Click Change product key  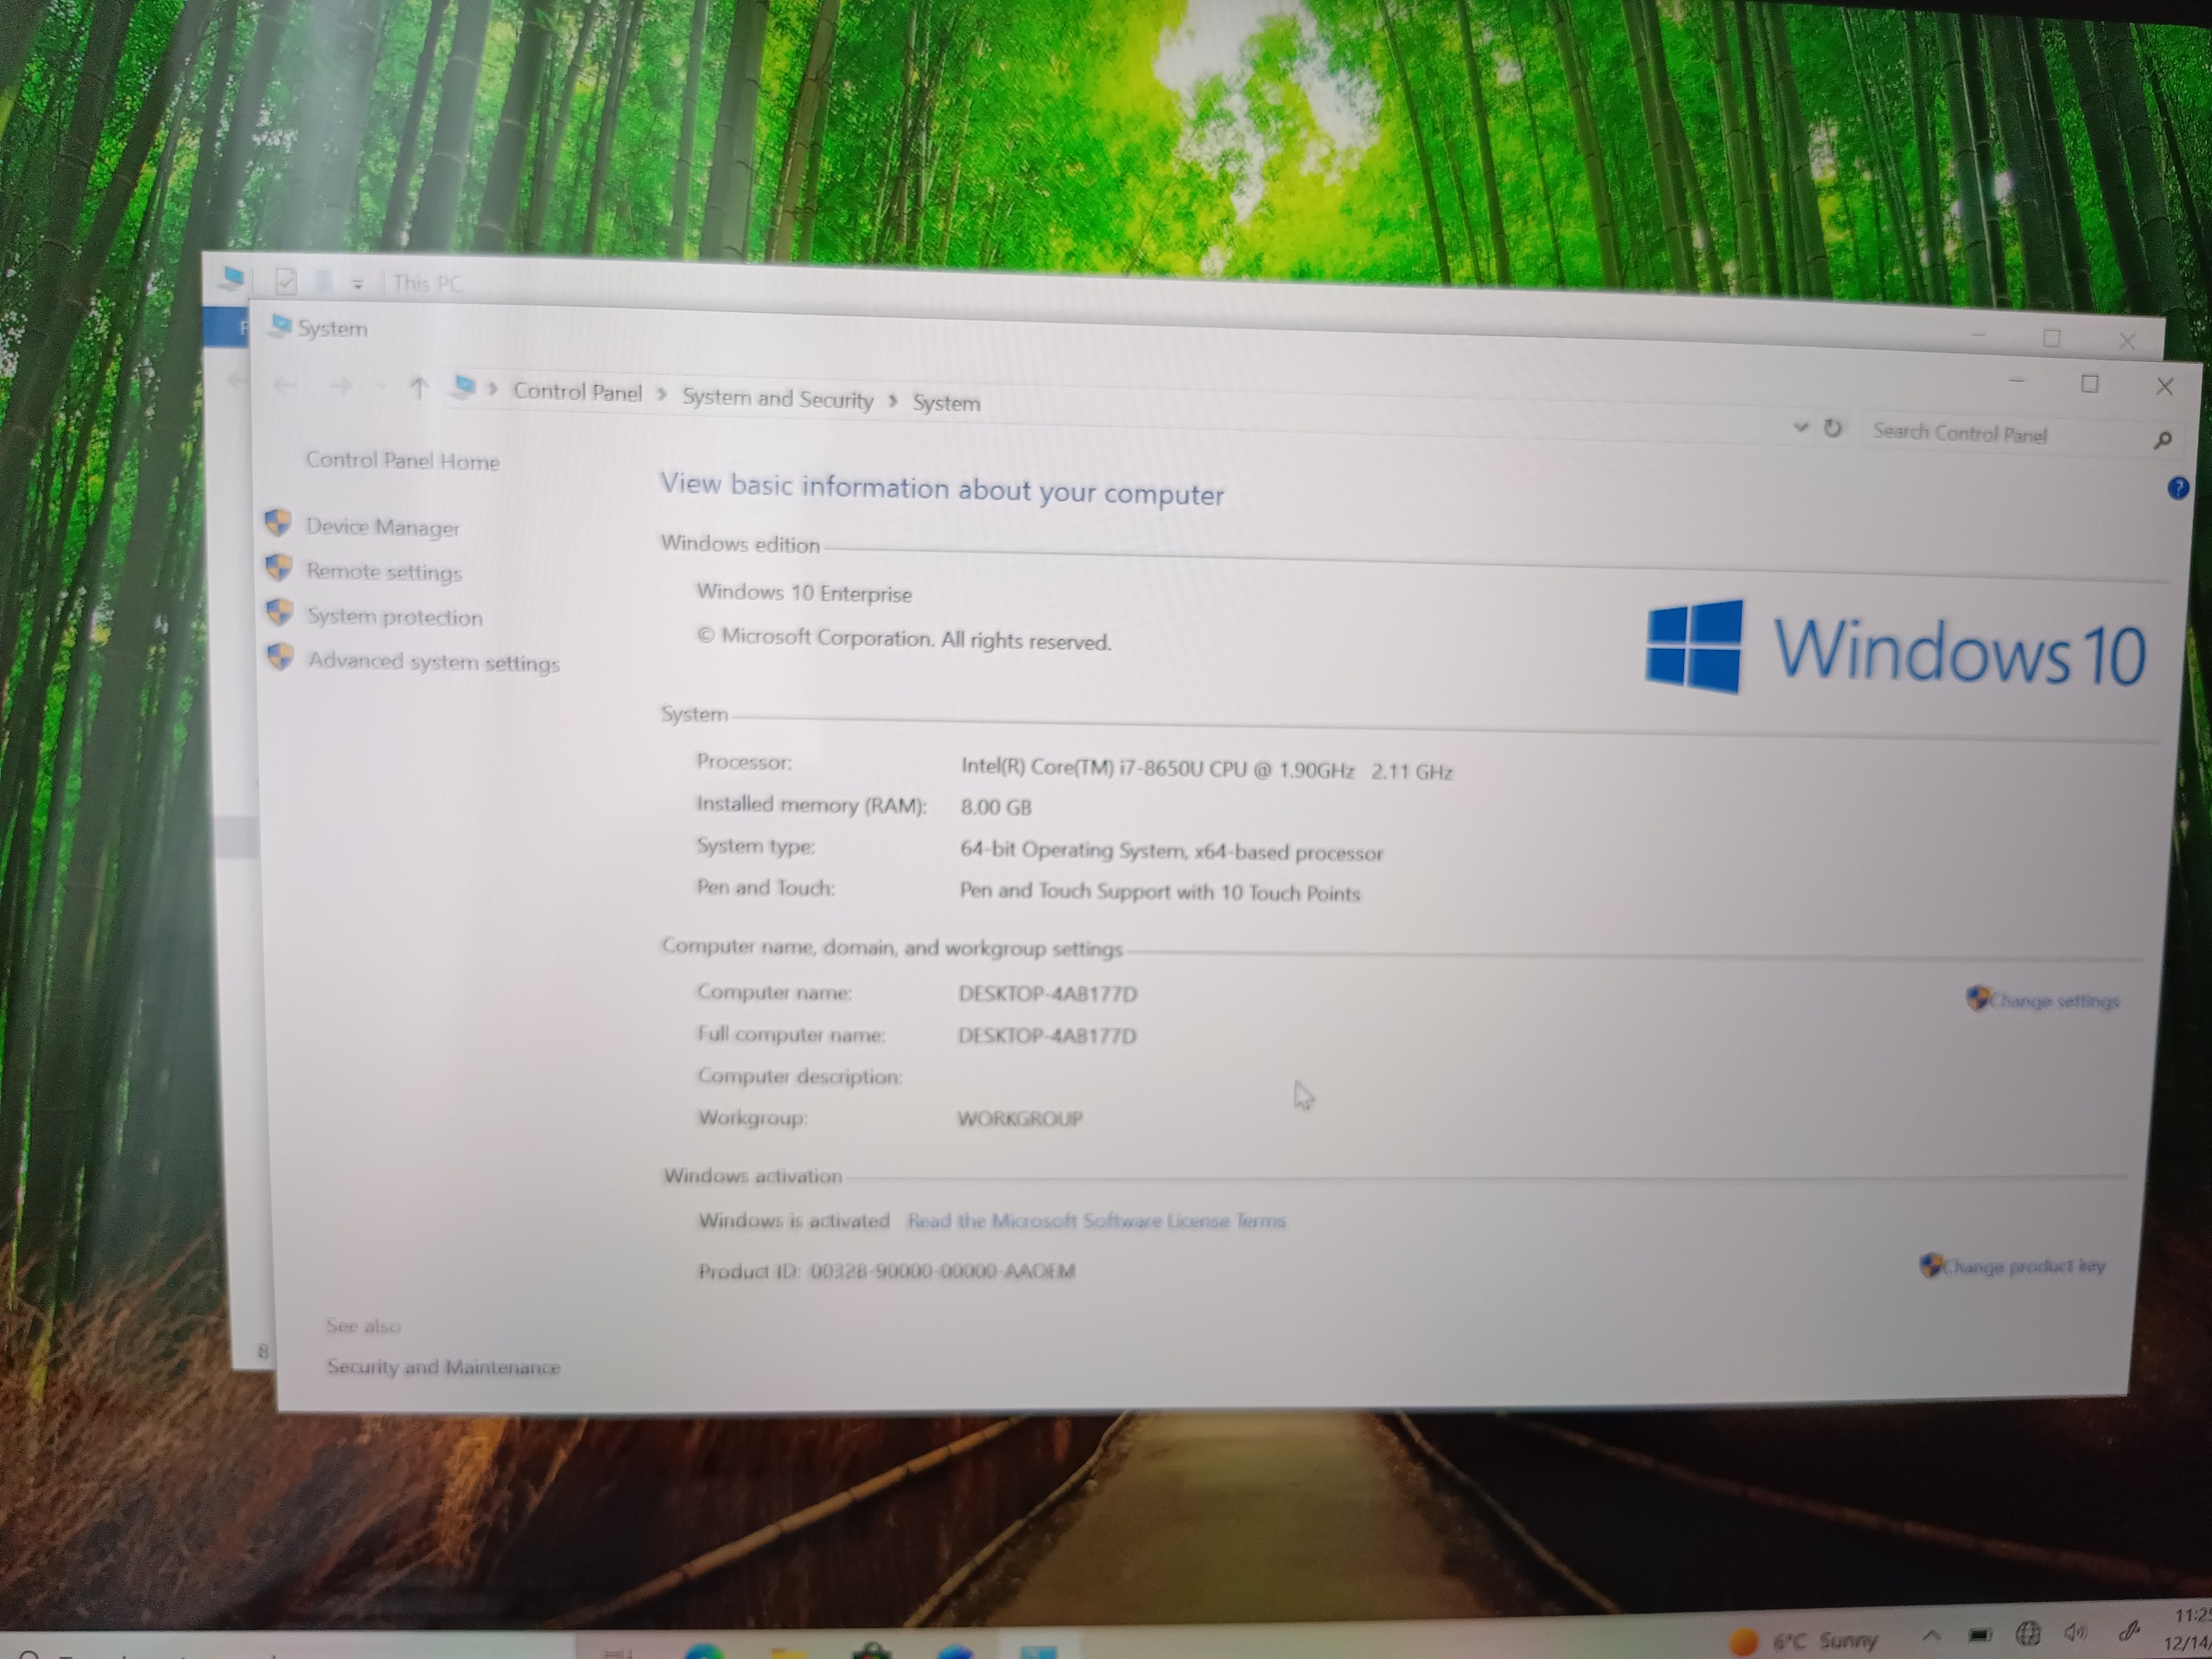[2022, 1266]
